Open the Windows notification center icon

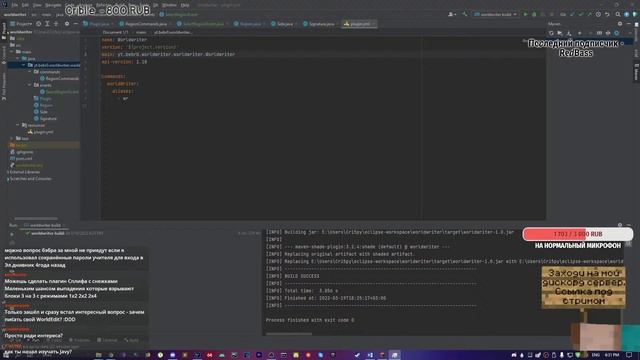click(x=629, y=355)
